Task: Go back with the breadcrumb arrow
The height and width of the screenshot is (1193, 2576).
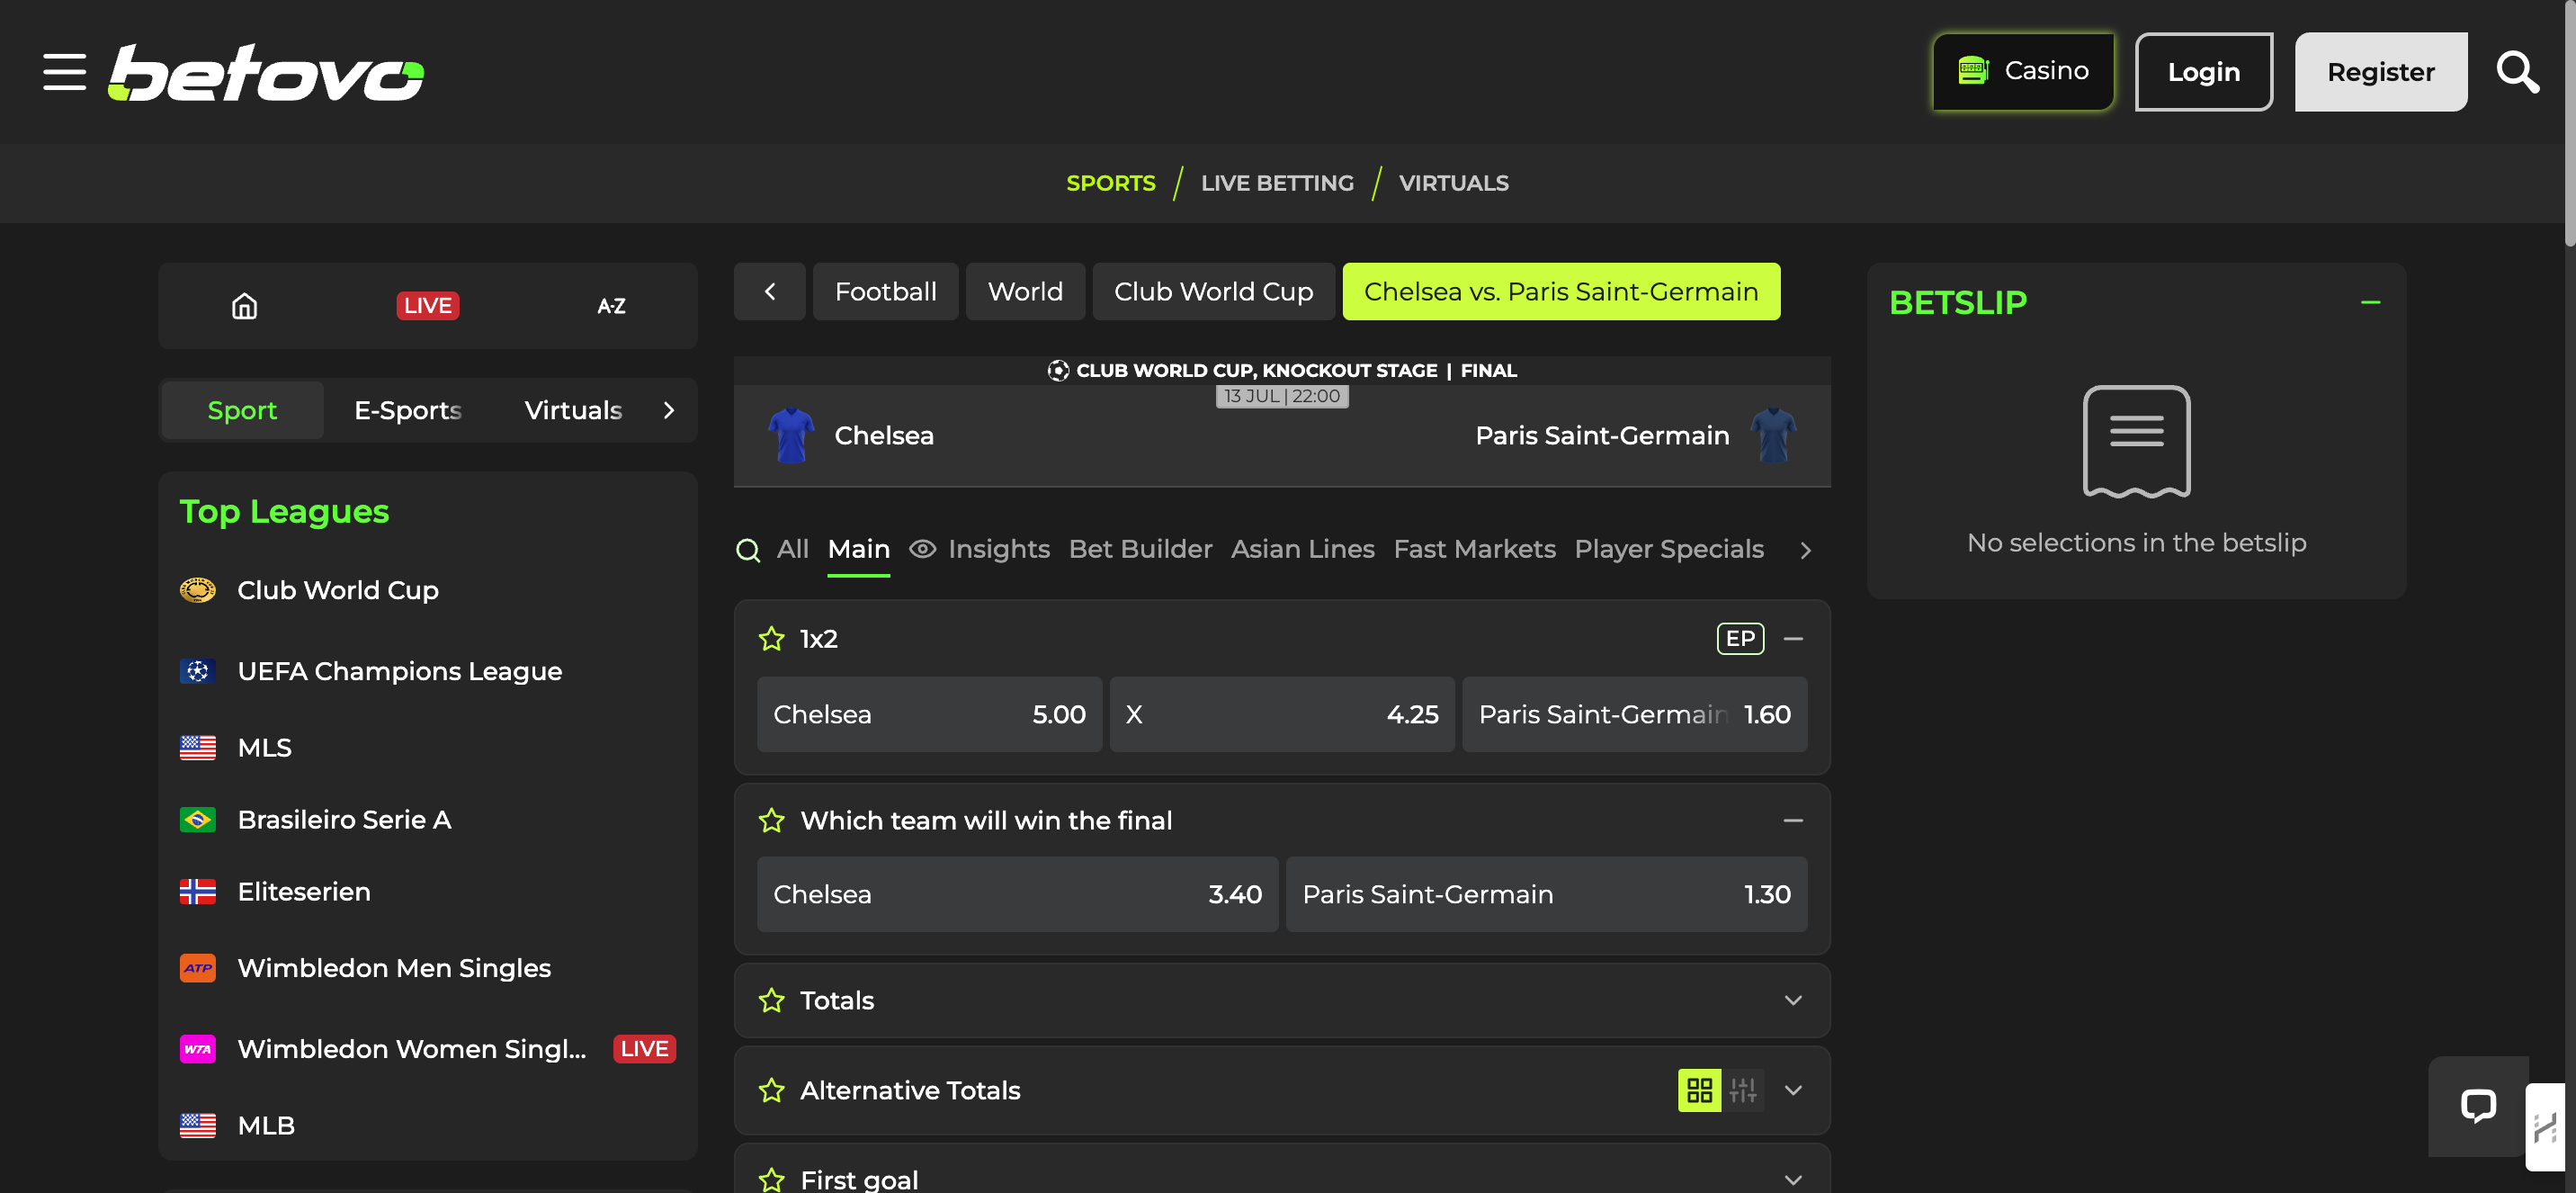Action: tap(770, 292)
